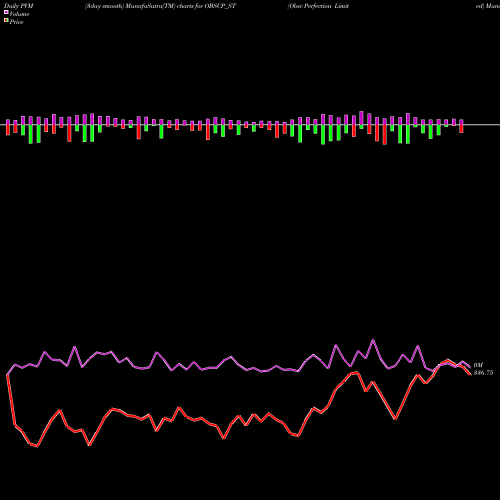Select the 'Price' legend label

[x=16, y=22]
